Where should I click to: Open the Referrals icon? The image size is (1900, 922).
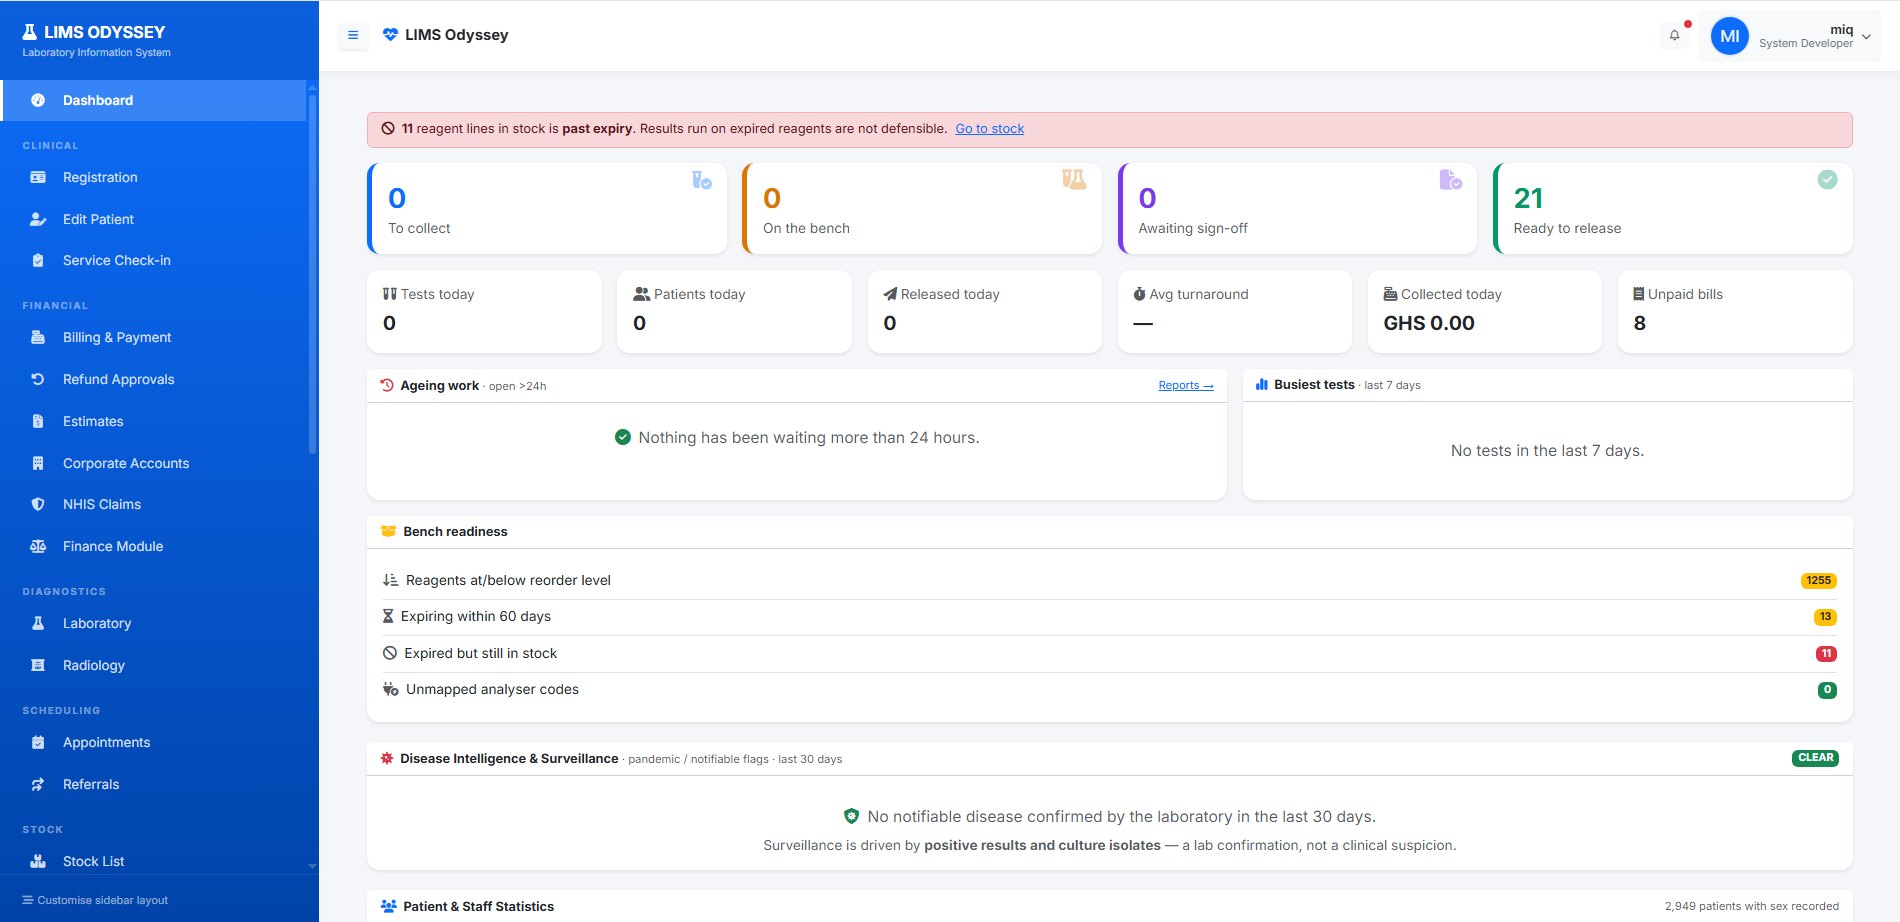[x=38, y=784]
